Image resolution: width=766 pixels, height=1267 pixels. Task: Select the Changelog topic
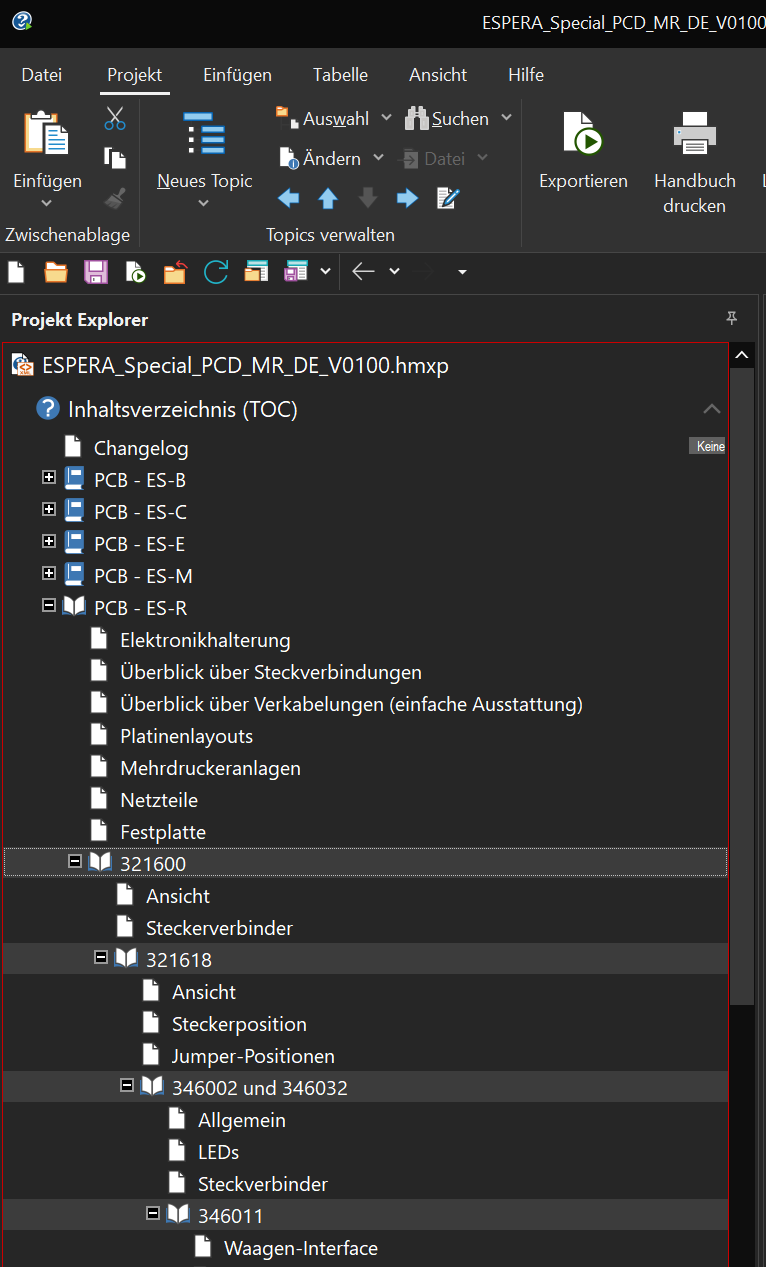[x=141, y=448]
